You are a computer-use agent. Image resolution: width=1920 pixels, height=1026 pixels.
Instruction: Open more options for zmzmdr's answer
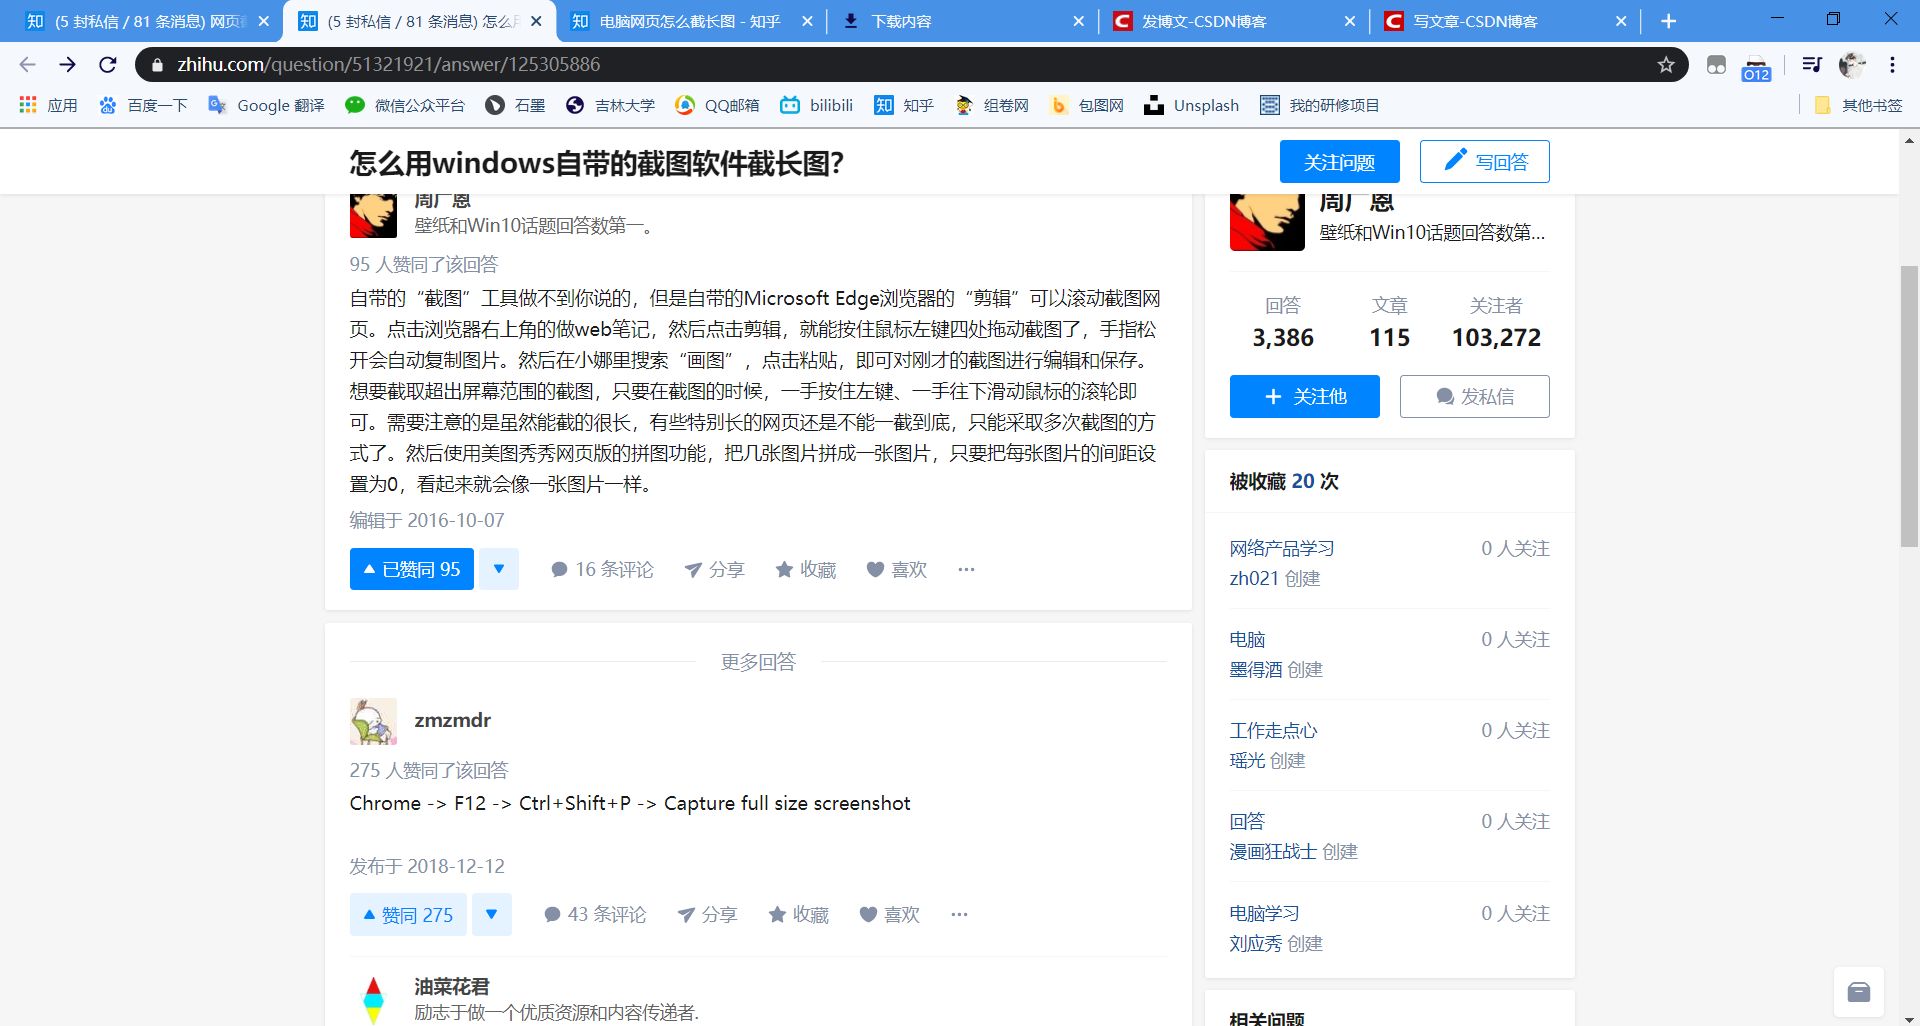pyautogui.click(x=959, y=915)
